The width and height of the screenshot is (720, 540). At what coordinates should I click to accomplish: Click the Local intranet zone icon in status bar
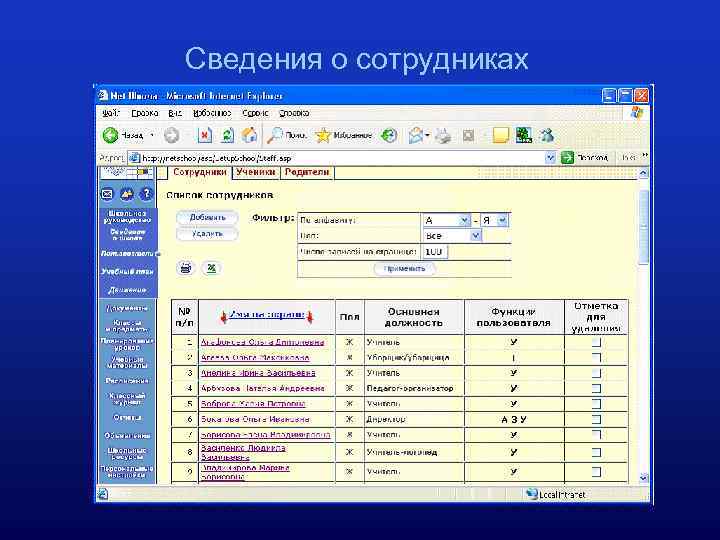pyautogui.click(x=532, y=494)
